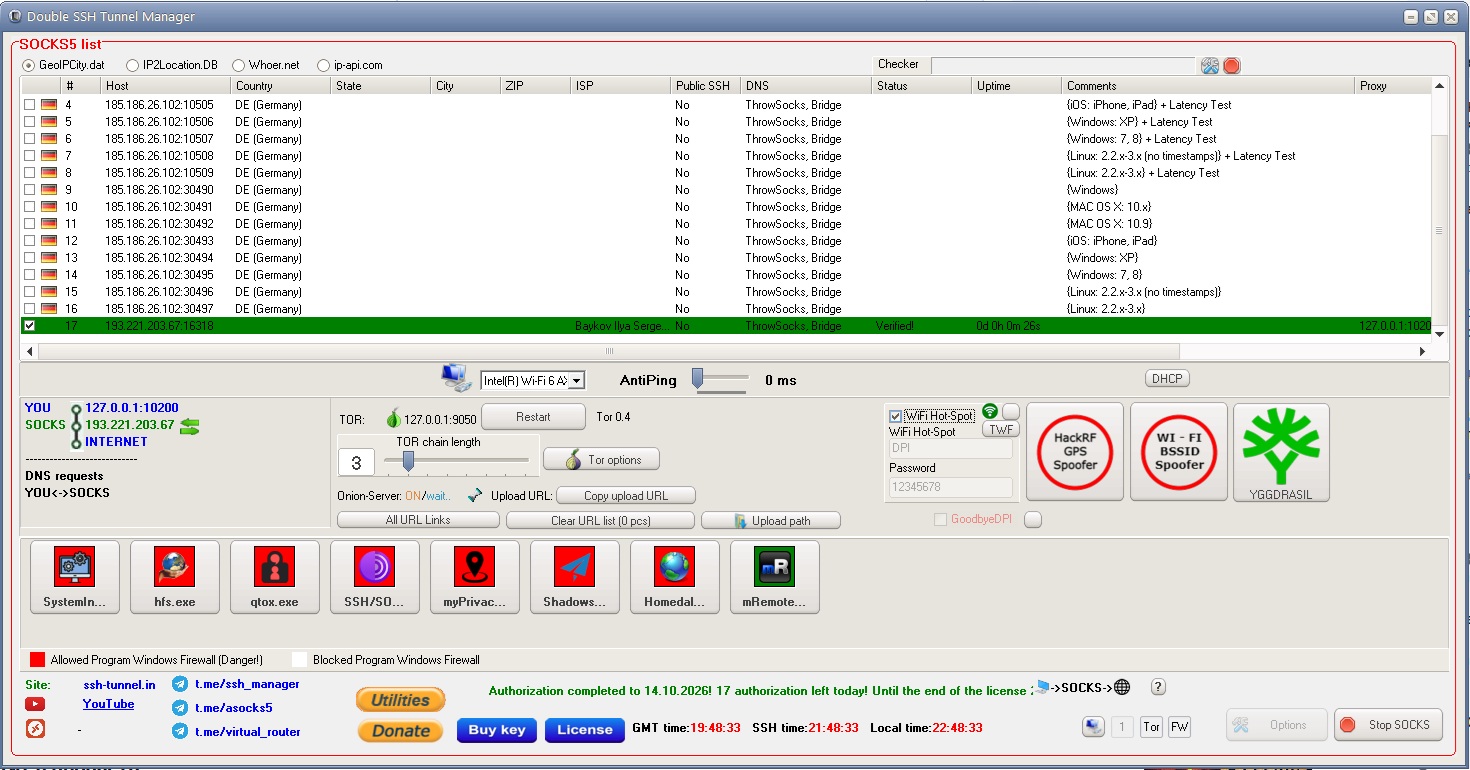The width and height of the screenshot is (1470, 770).
Task: Launch the Shadowsocks paper plane shortcut
Action: (575, 576)
